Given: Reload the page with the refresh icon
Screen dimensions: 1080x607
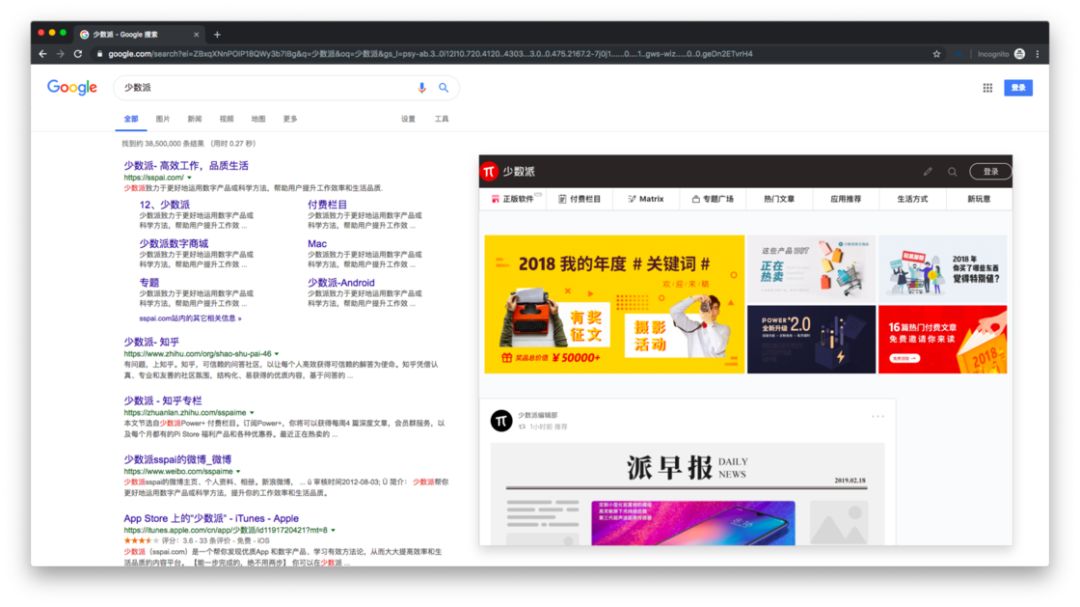Looking at the screenshot, I should tap(78, 54).
